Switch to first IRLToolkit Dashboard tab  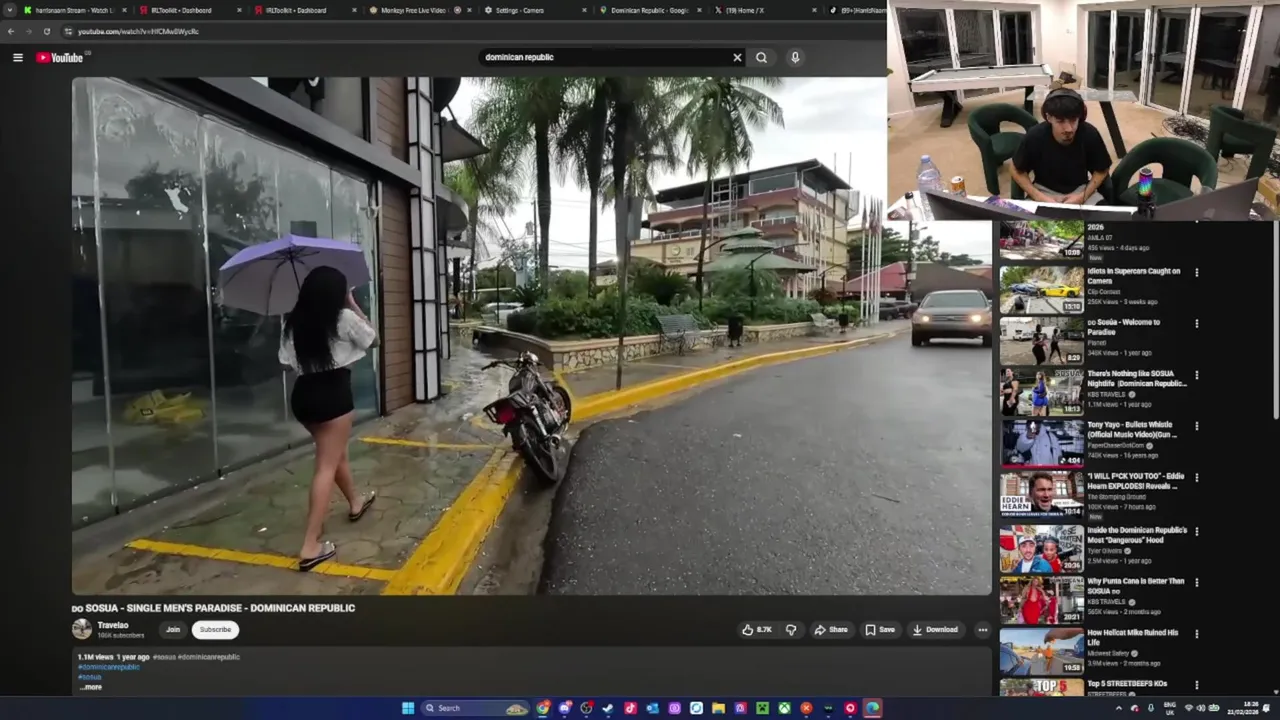click(188, 10)
